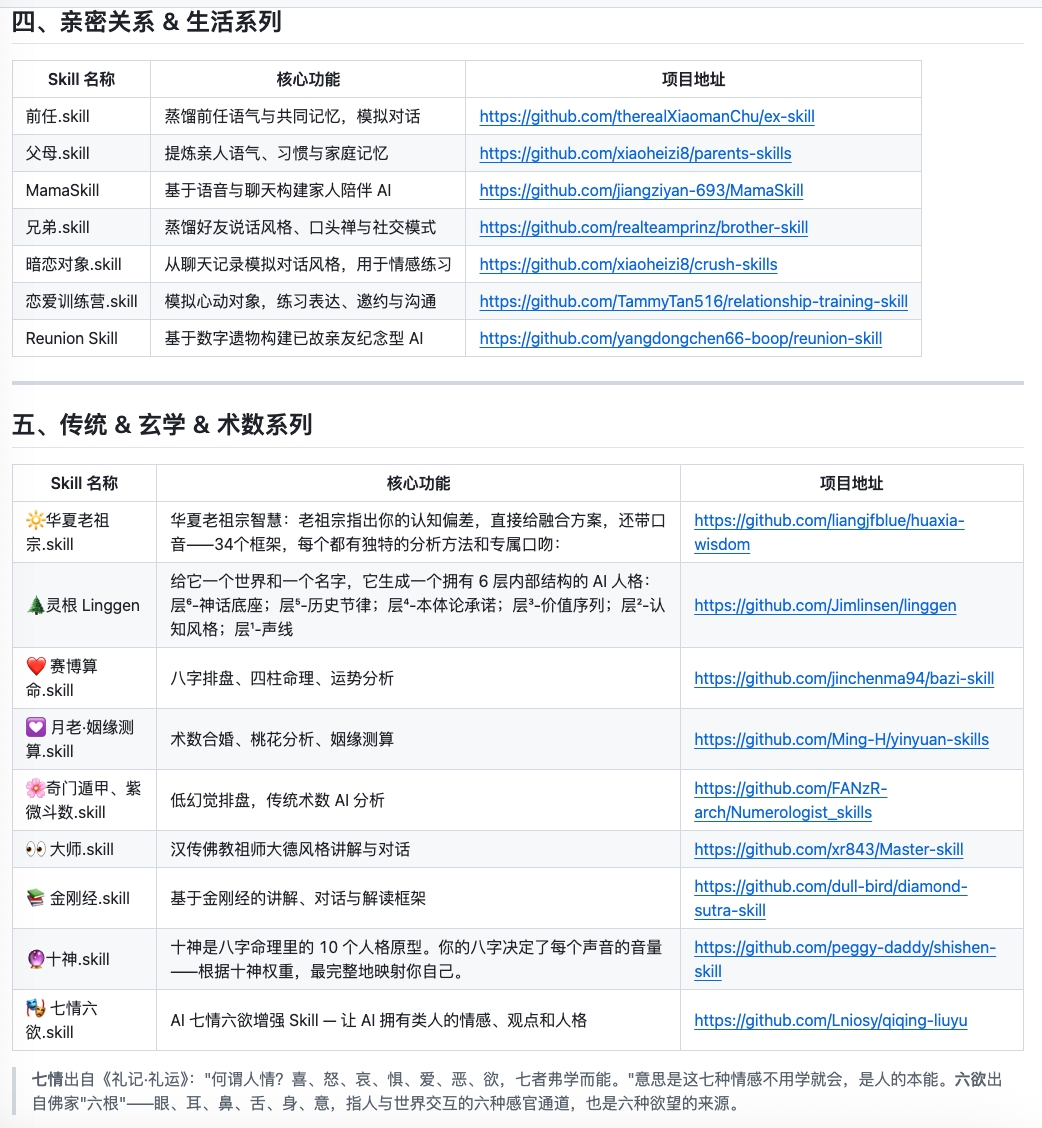Open the peggy-daddy/shishen-skill GitHub link
1042x1128 pixels.
[845, 959]
